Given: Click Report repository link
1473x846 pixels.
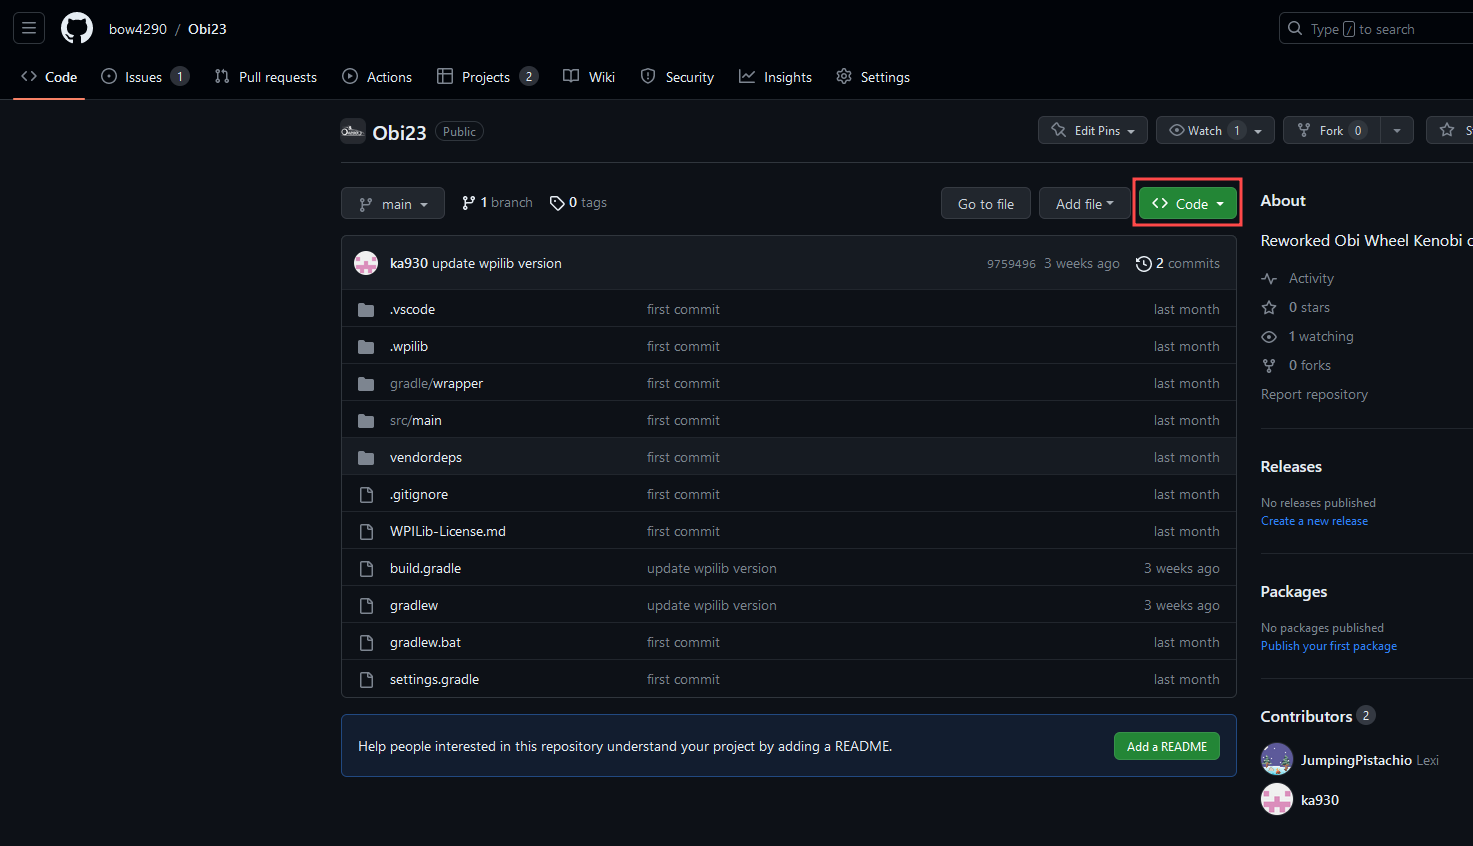Looking at the screenshot, I should (1314, 394).
